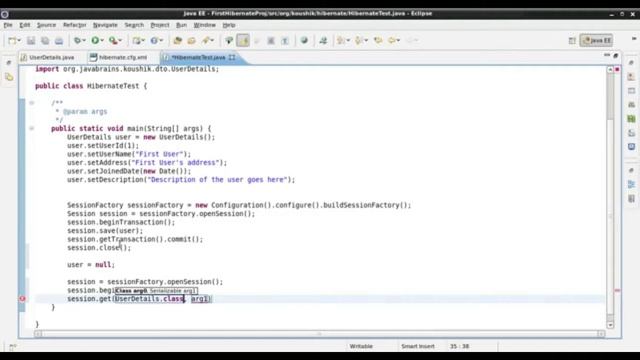Viewport: 640px width, 360px height.
Task: Toggle Breadcrumb toolbar button
Action: point(229,40)
